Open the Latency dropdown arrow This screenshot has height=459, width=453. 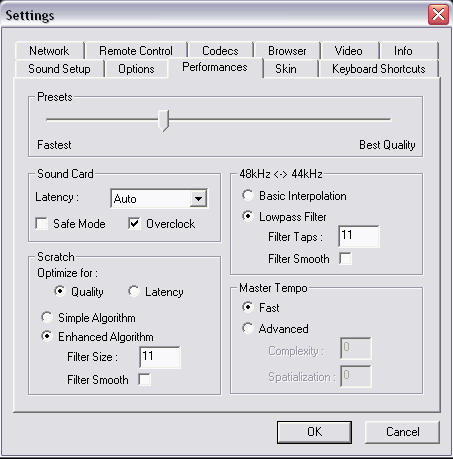(x=198, y=199)
